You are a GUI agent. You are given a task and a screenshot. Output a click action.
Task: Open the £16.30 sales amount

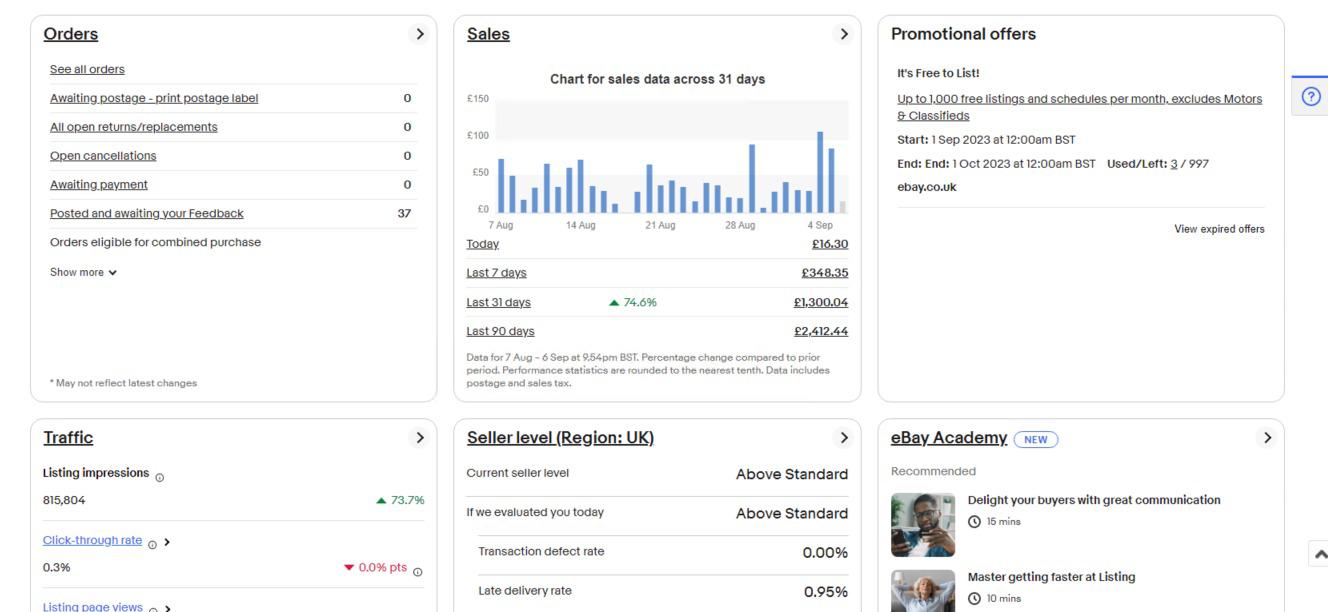coord(829,244)
